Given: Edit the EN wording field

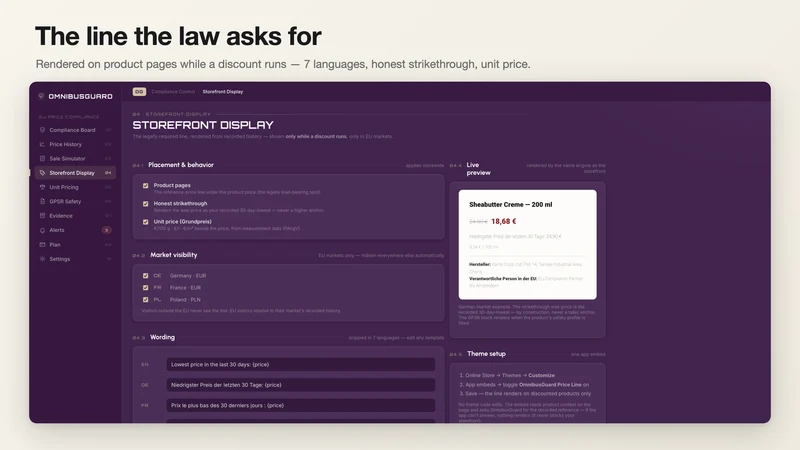Looking at the screenshot, I should click(x=301, y=364).
